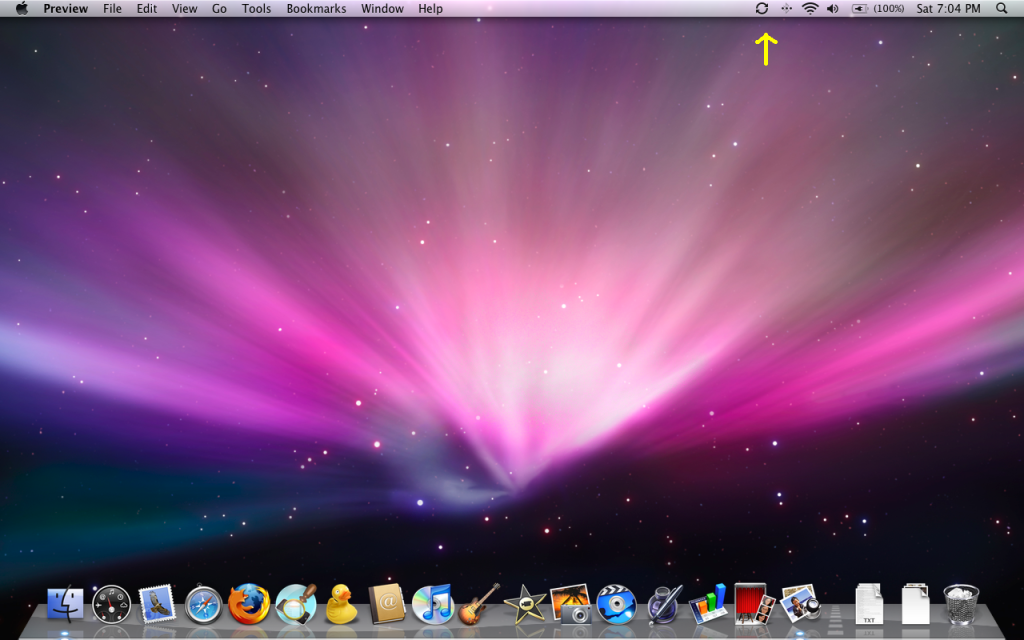Viewport: 1024px width, 640px height.
Task: Click the magnifying glass and stamp Dock app
Action: (x=296, y=604)
